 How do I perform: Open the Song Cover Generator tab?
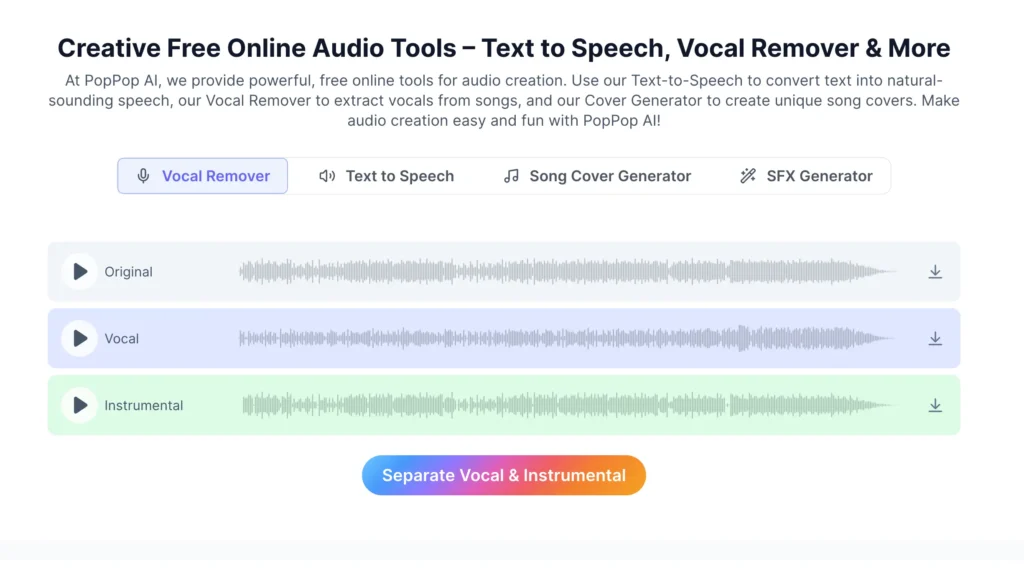(x=597, y=176)
